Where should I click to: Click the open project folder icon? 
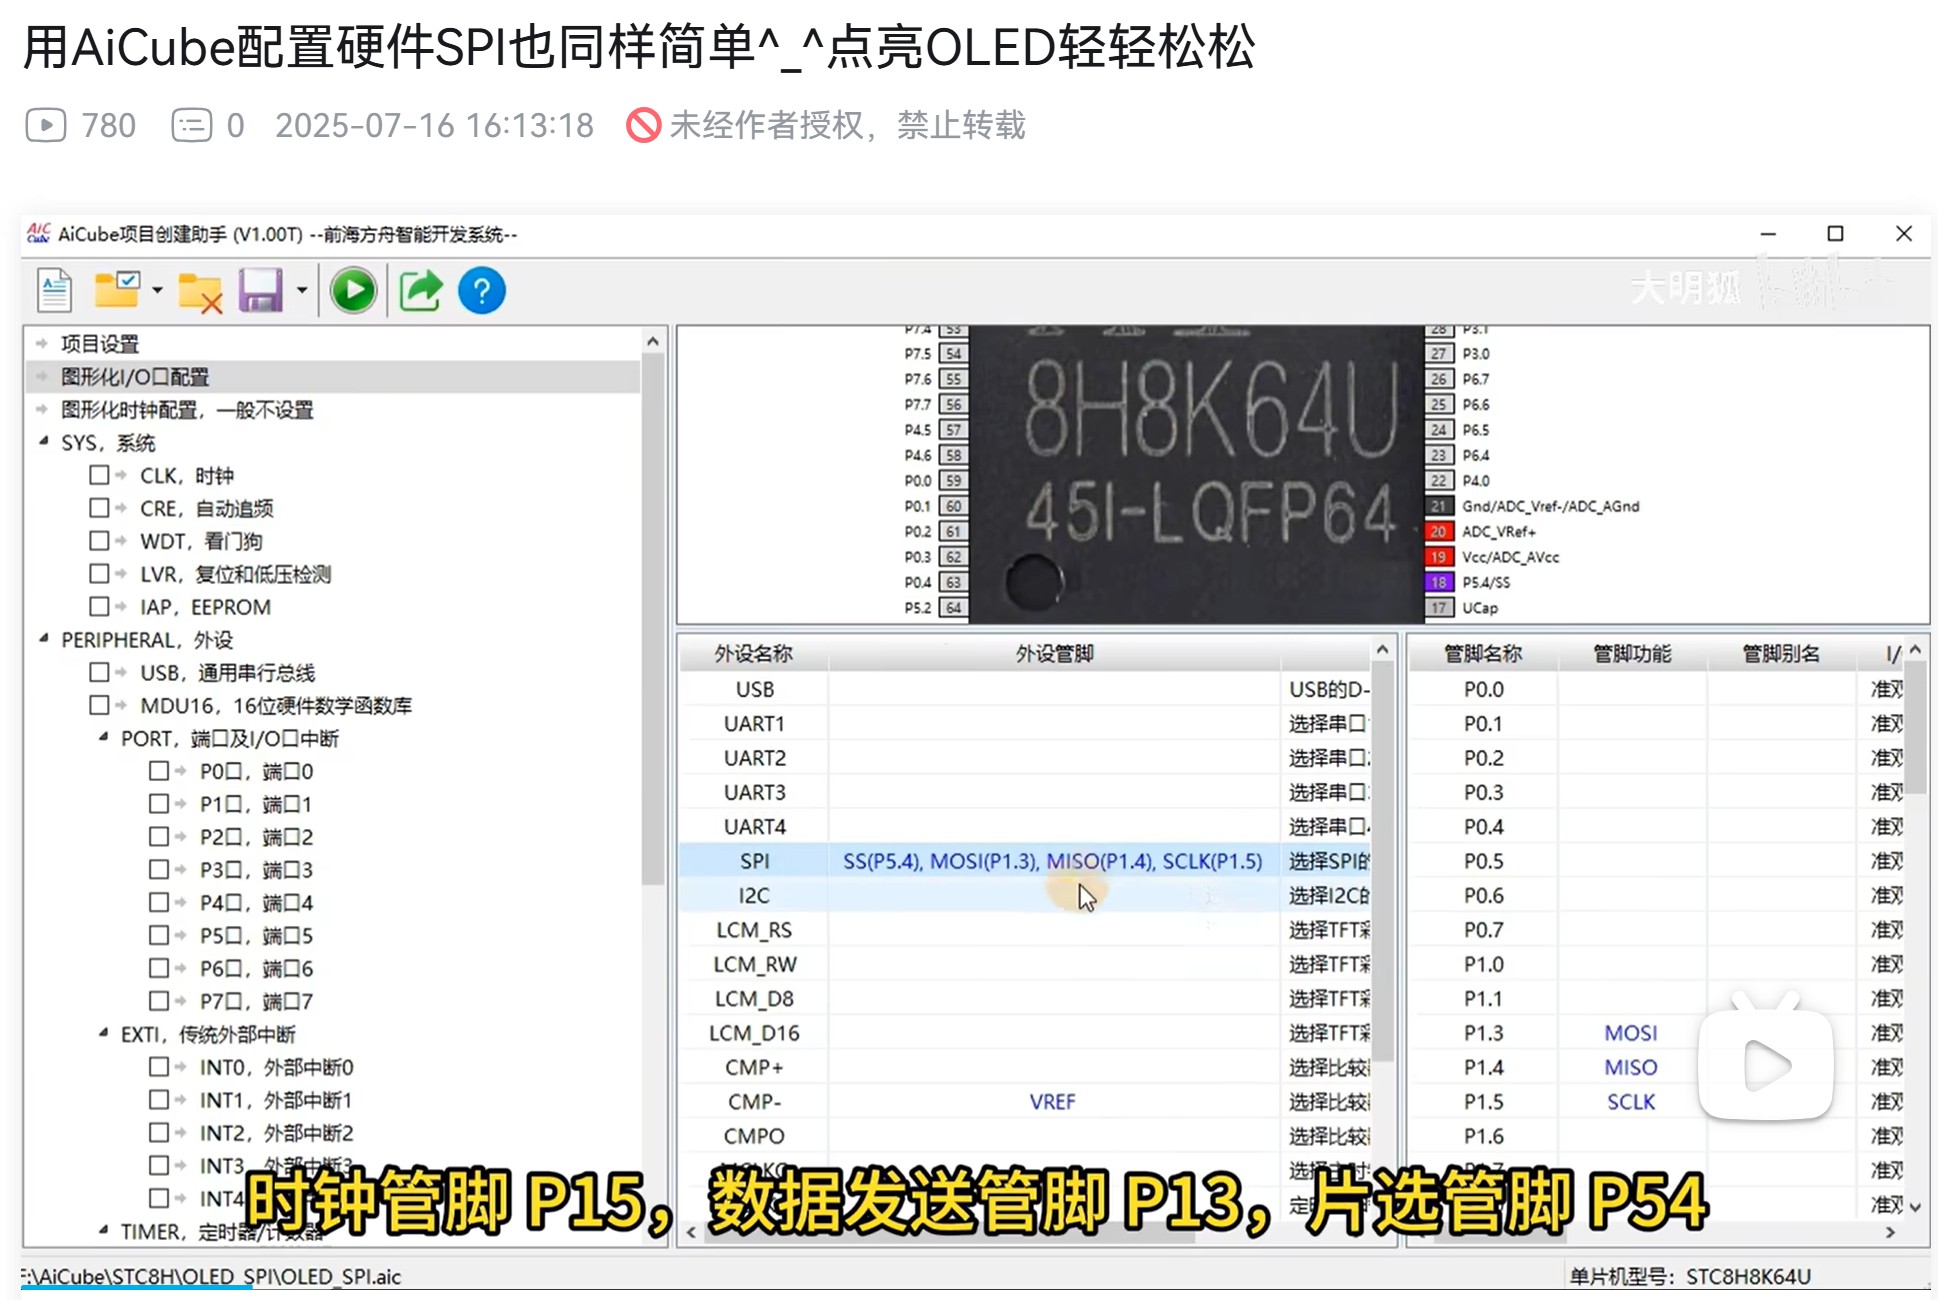pos(116,291)
